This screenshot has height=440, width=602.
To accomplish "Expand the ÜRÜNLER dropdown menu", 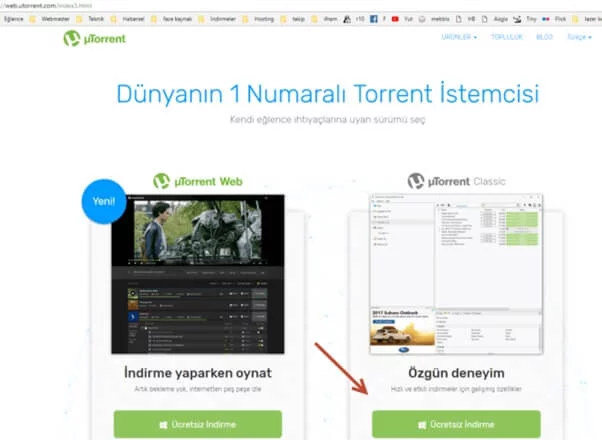I will point(459,37).
